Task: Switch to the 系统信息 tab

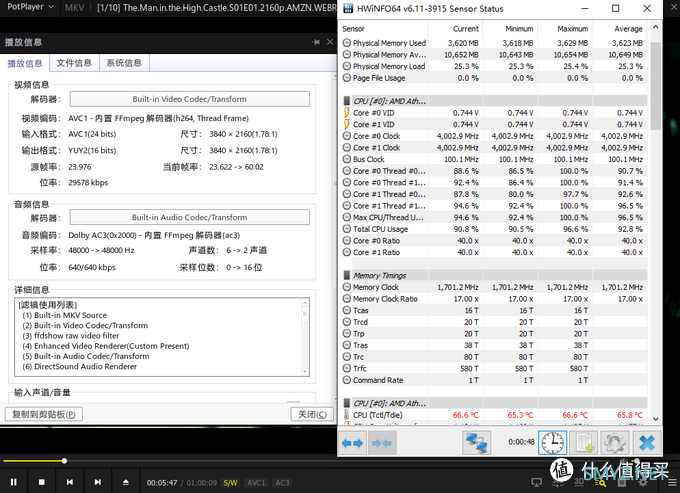Action: [x=124, y=63]
